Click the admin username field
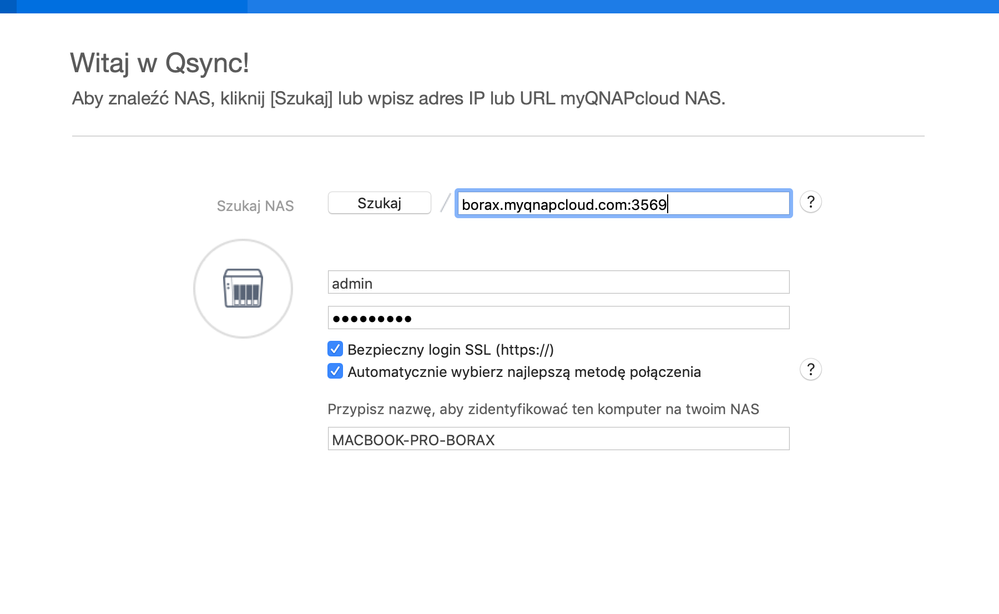The height and width of the screenshot is (614, 999). [558, 283]
